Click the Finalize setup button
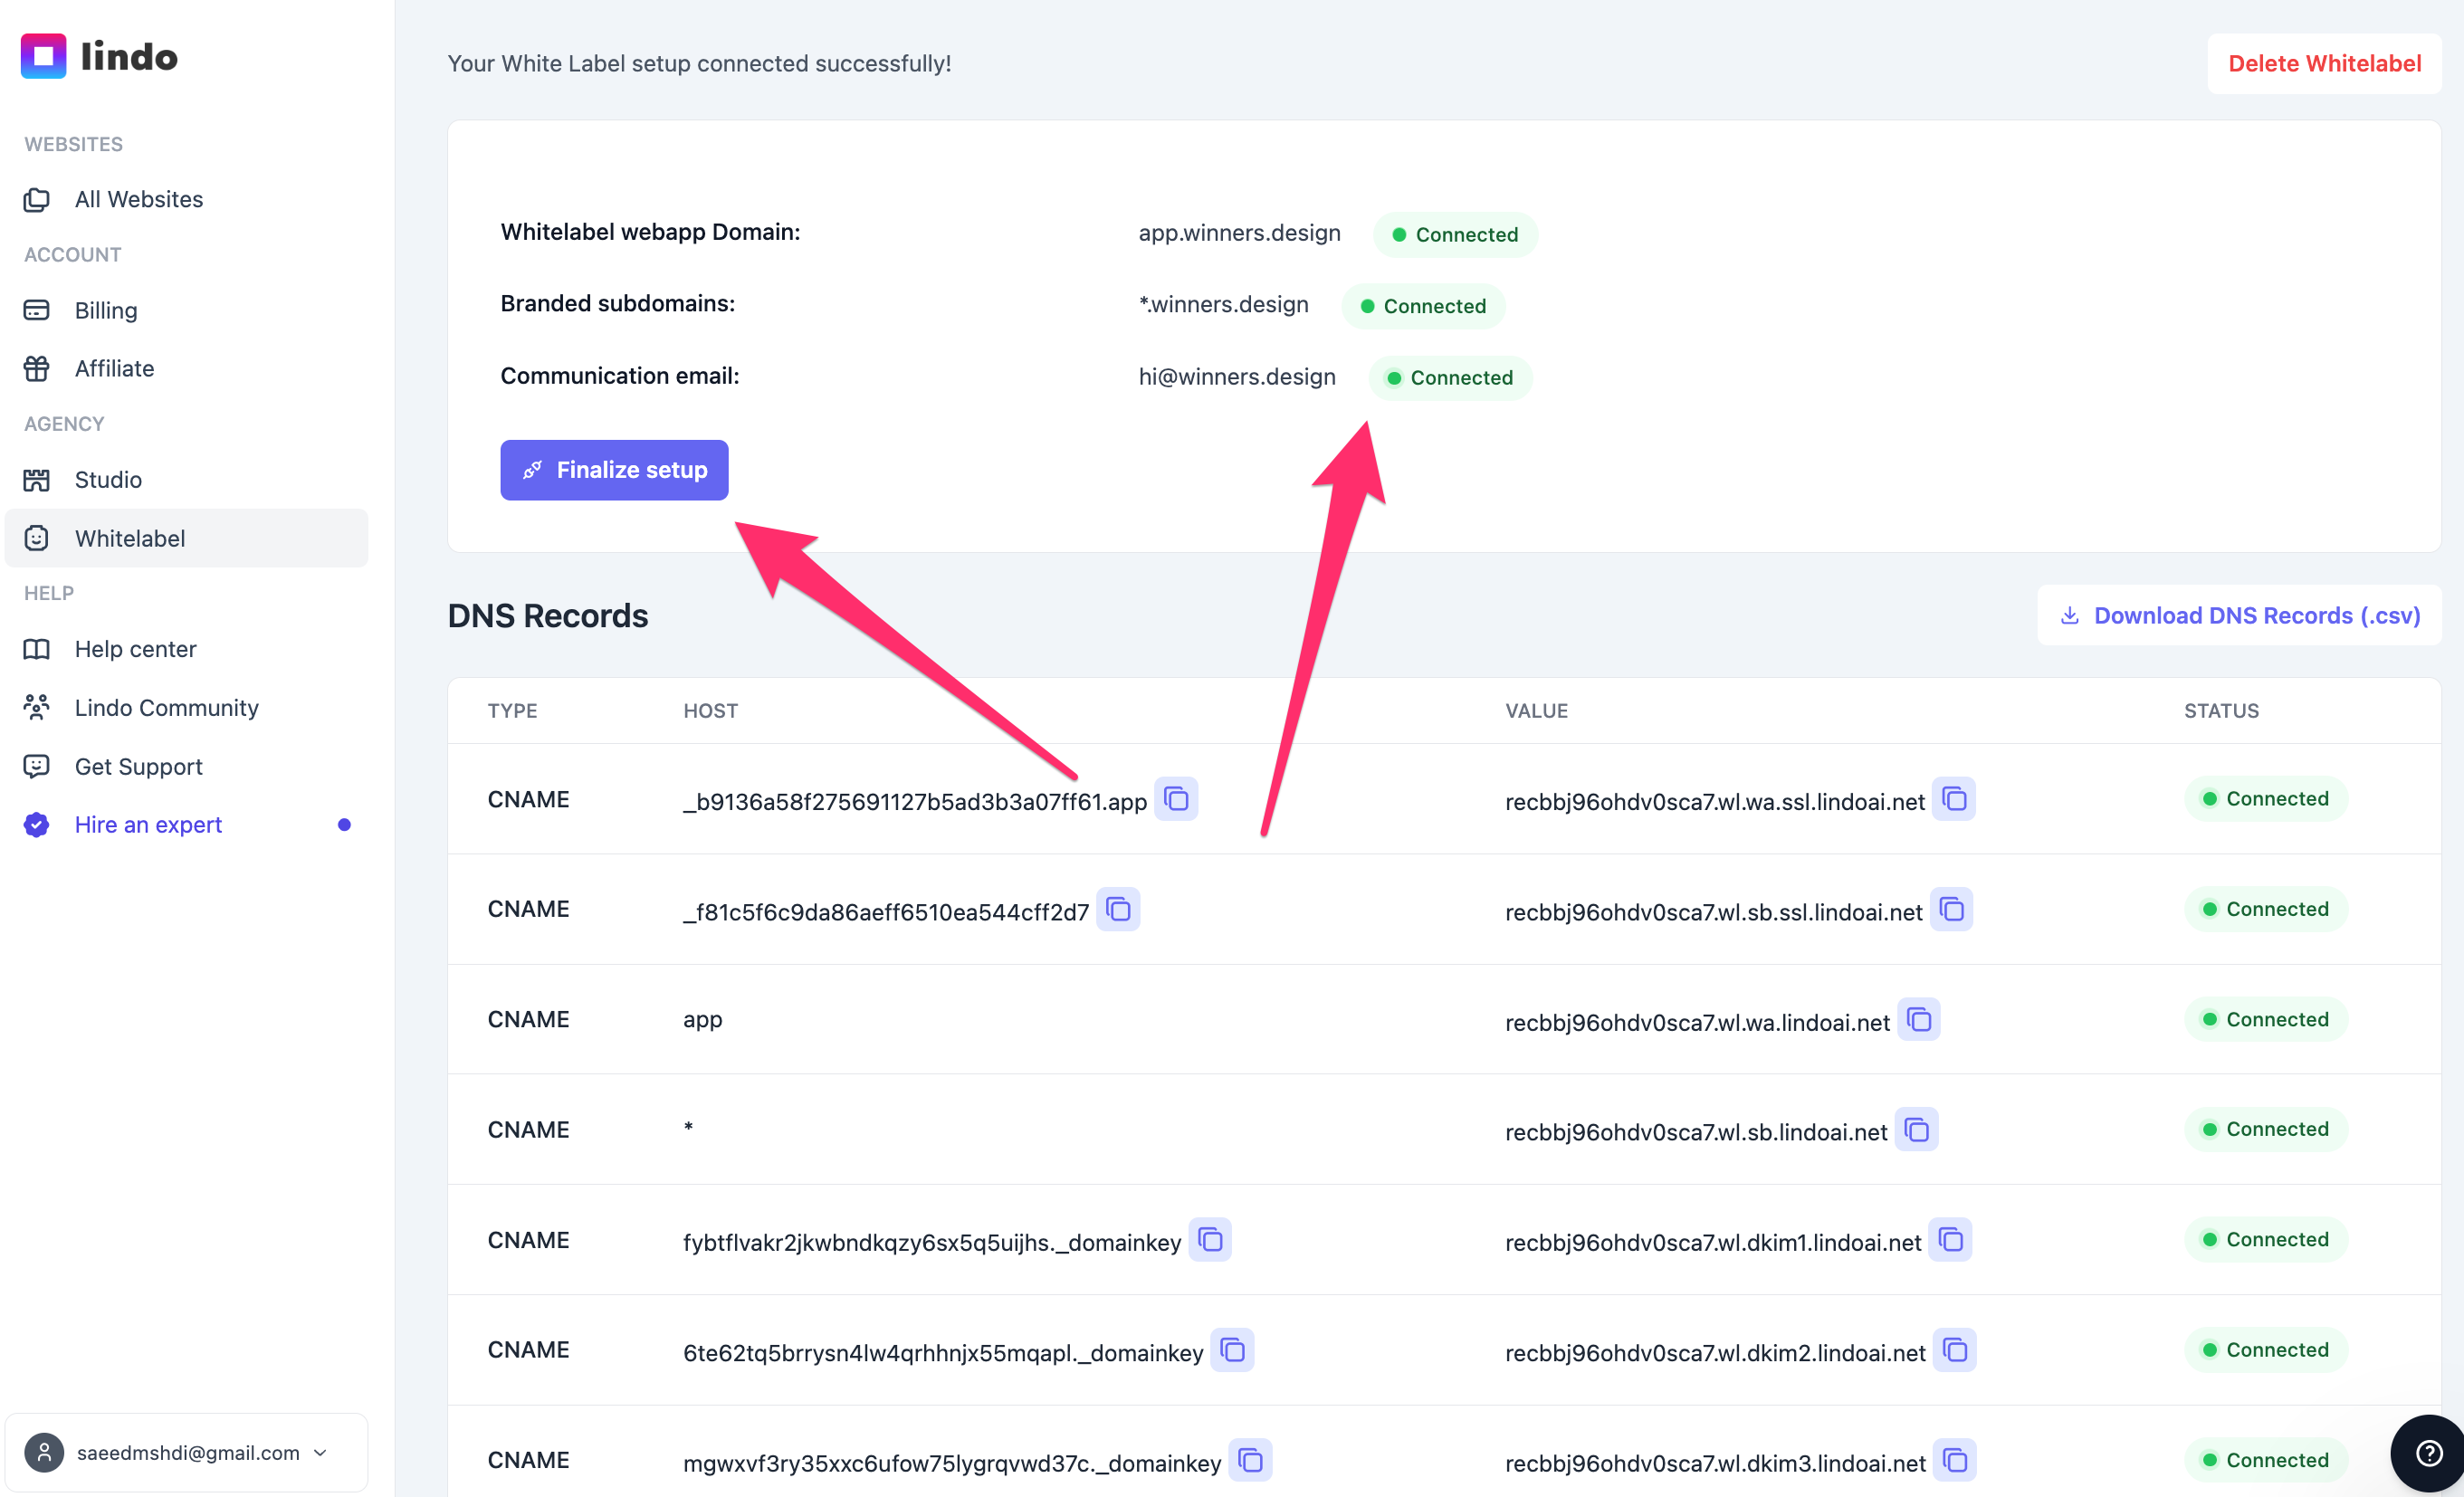This screenshot has height=1497, width=2464. point(614,470)
